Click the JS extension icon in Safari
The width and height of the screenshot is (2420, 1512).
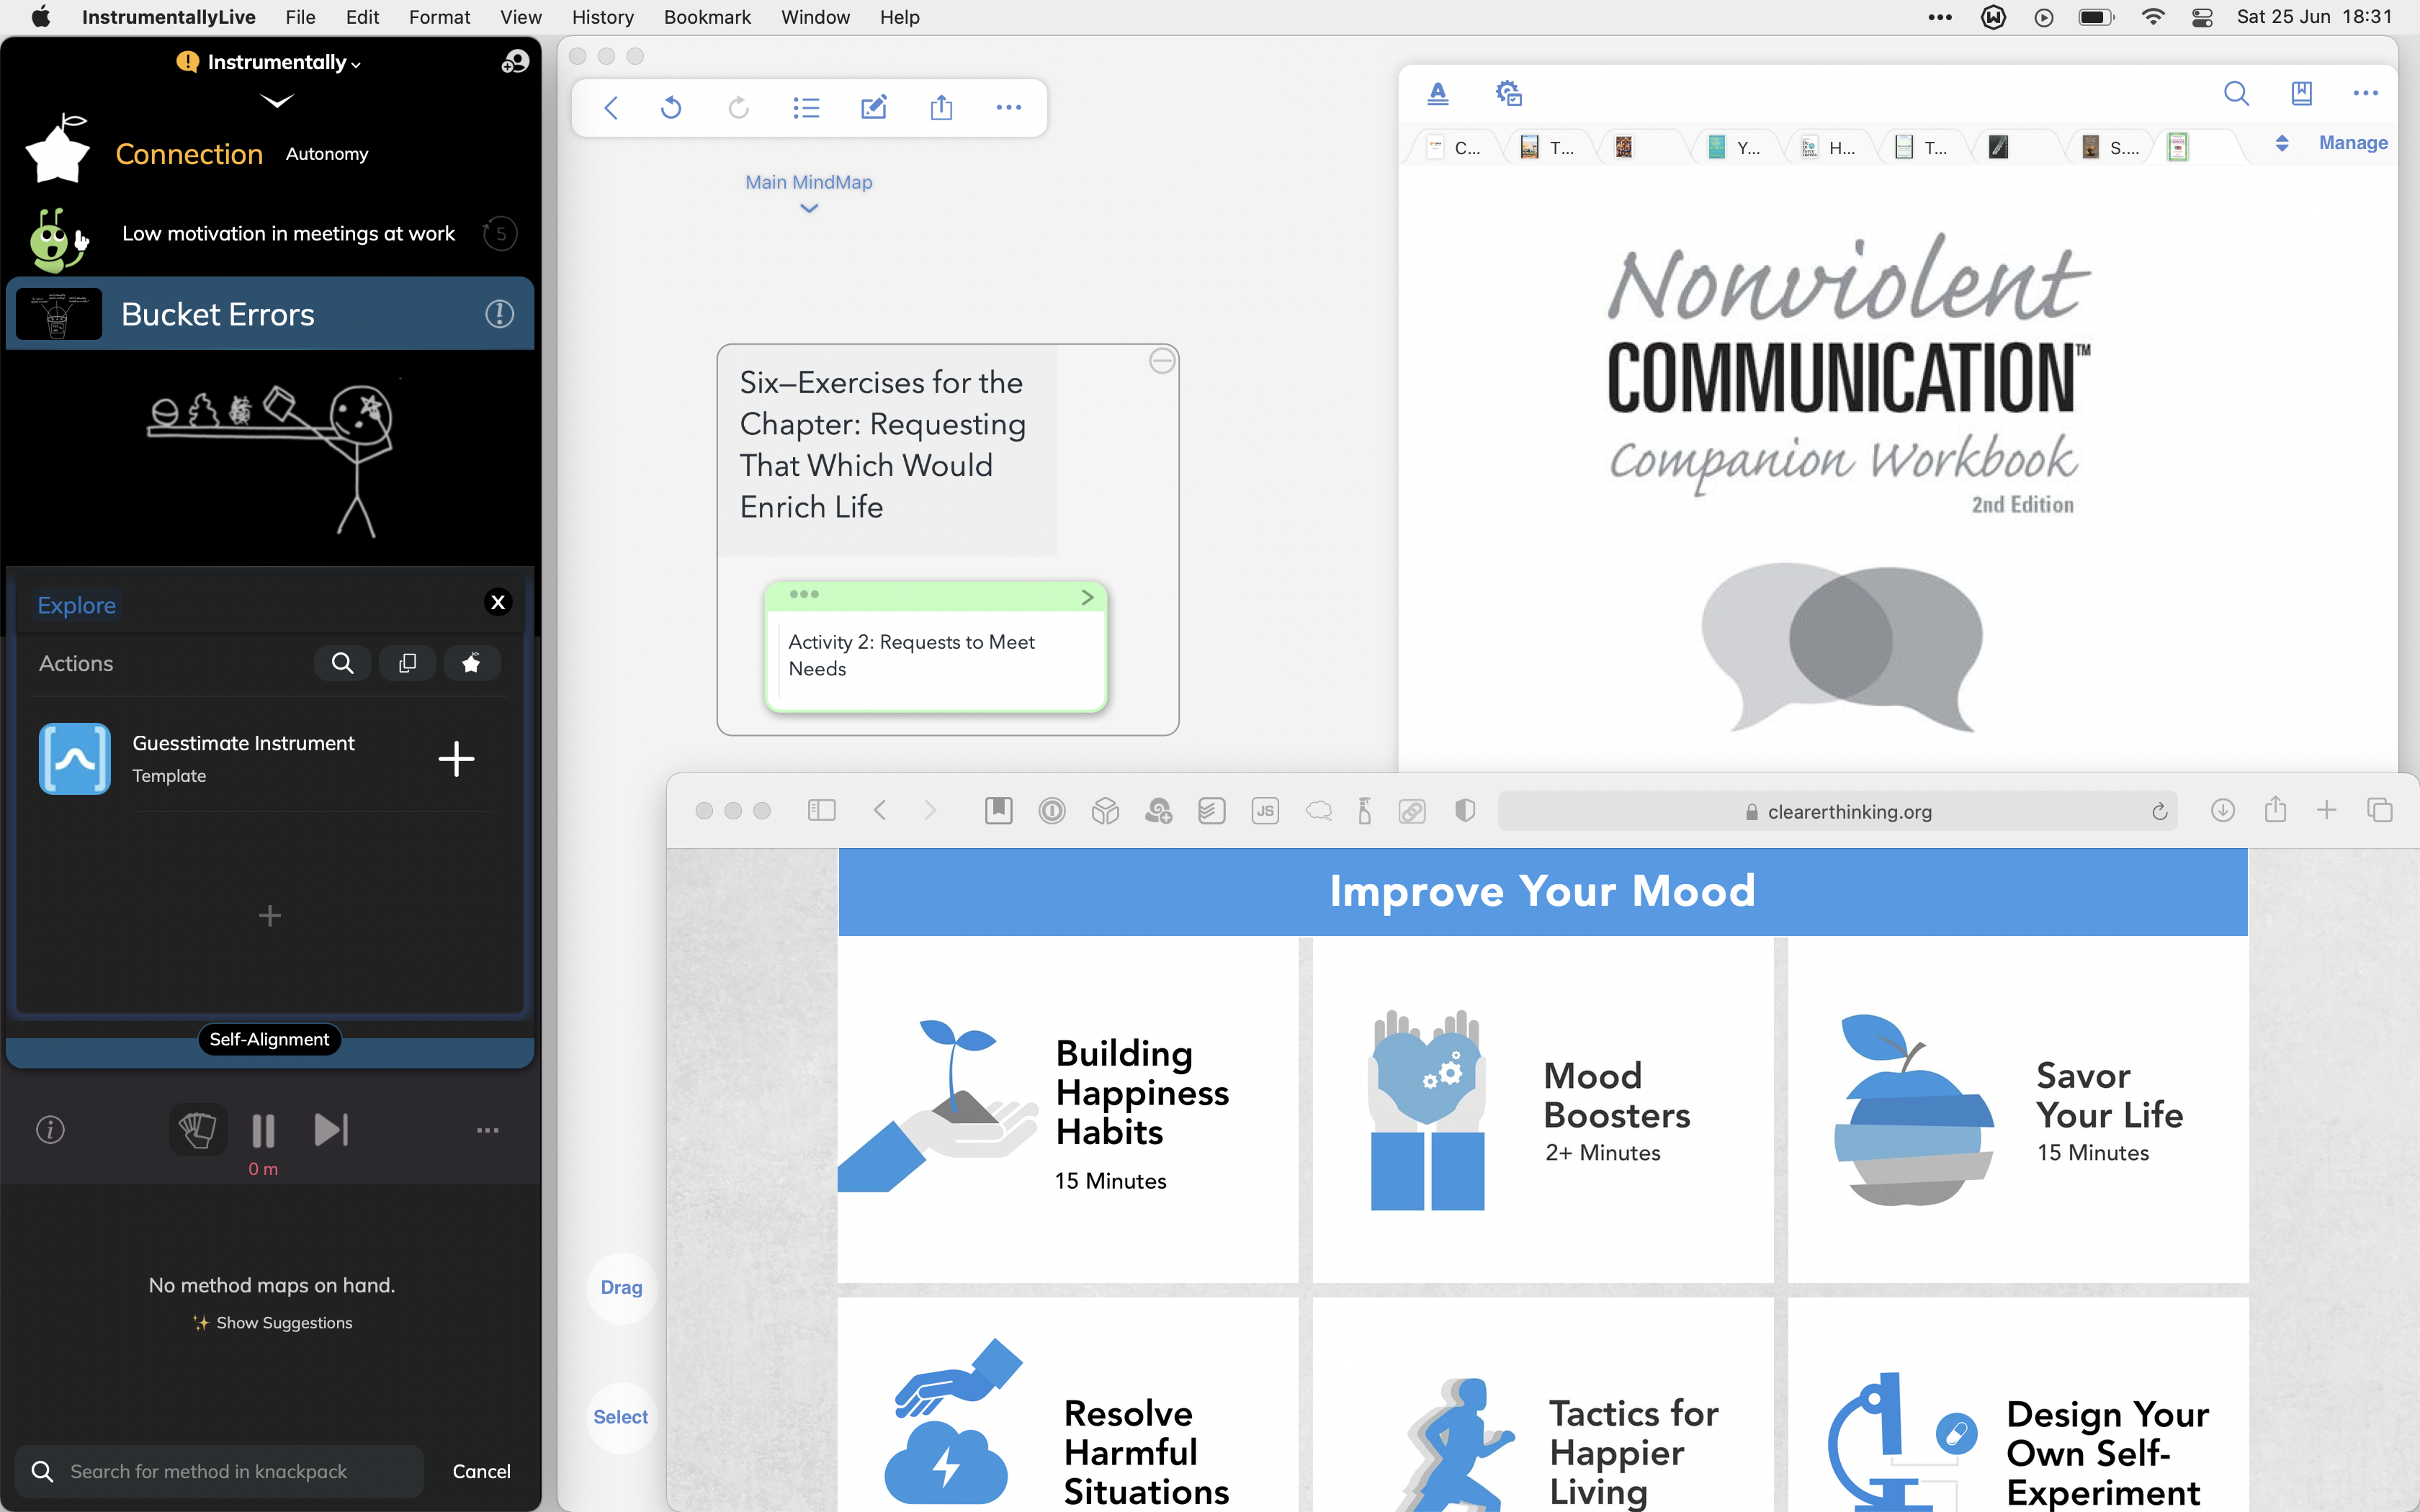pyautogui.click(x=1265, y=811)
